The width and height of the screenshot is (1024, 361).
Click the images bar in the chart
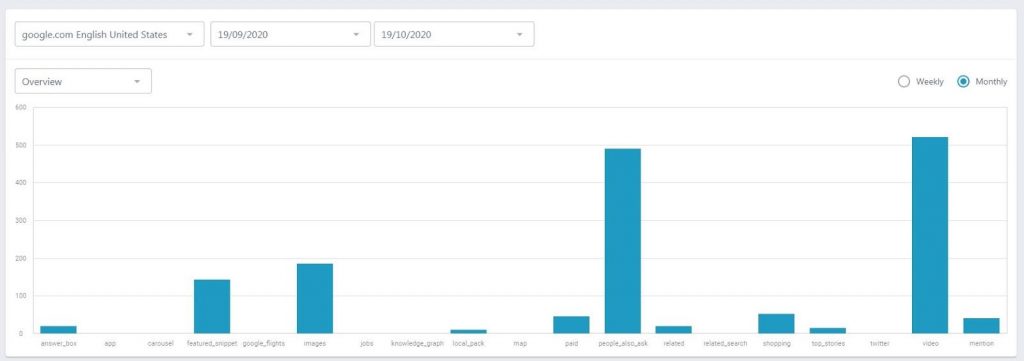pos(315,298)
